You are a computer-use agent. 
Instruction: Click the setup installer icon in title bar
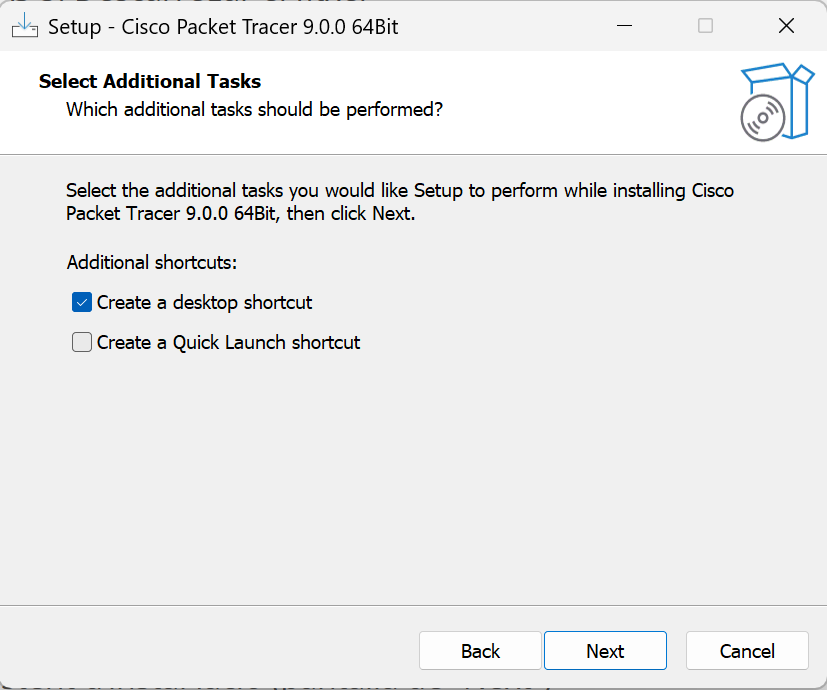point(25,26)
